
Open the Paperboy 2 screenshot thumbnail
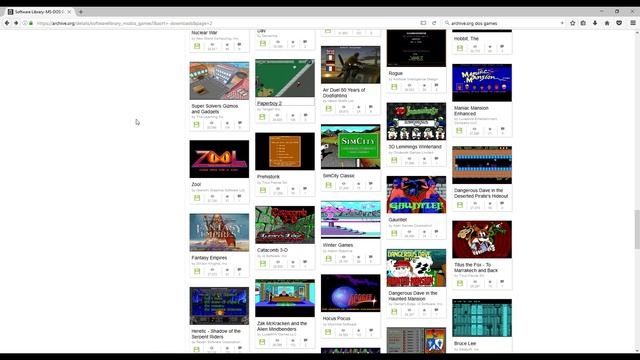tap(285, 78)
